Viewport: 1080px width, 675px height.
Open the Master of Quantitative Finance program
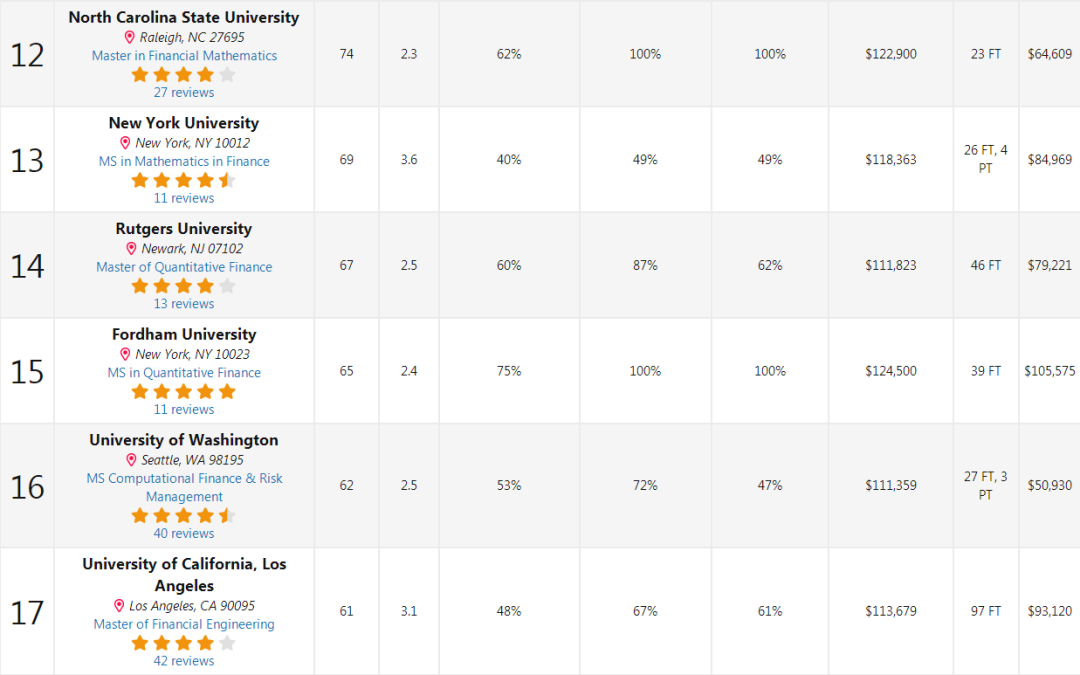tap(185, 267)
